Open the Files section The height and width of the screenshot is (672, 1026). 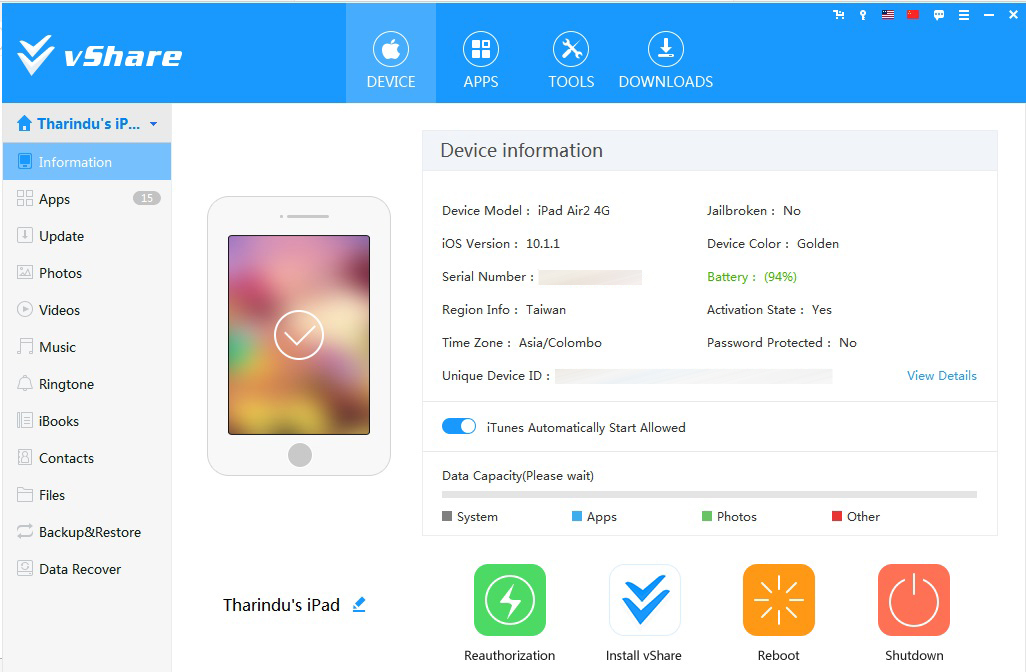(87, 495)
